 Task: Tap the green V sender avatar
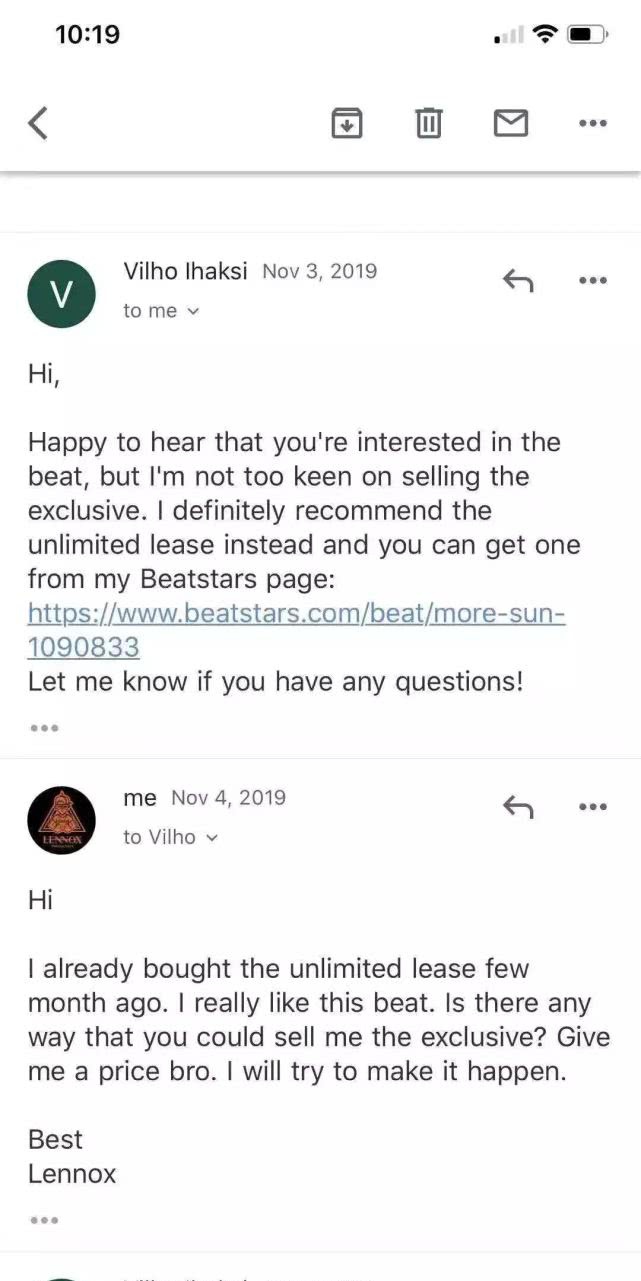coord(61,294)
